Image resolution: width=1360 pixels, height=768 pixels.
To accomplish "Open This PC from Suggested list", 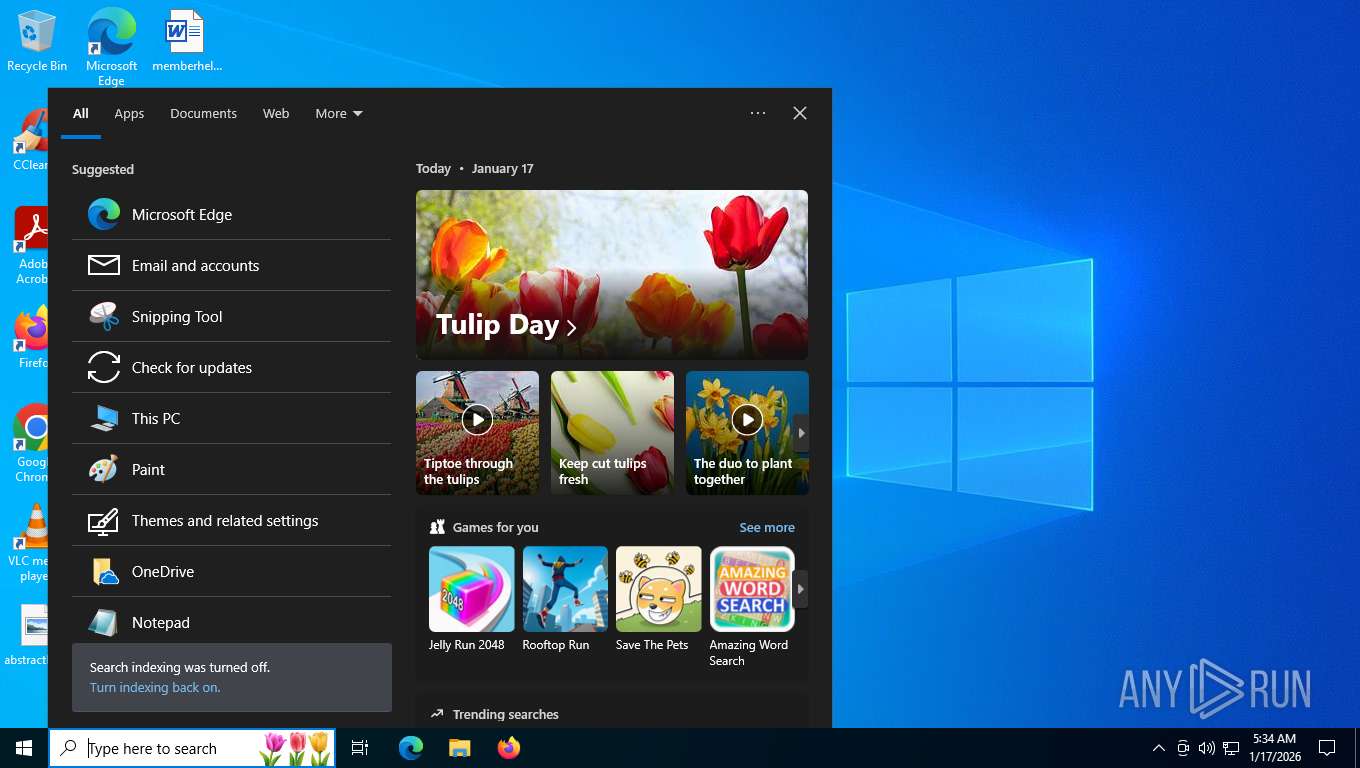I will click(x=231, y=418).
